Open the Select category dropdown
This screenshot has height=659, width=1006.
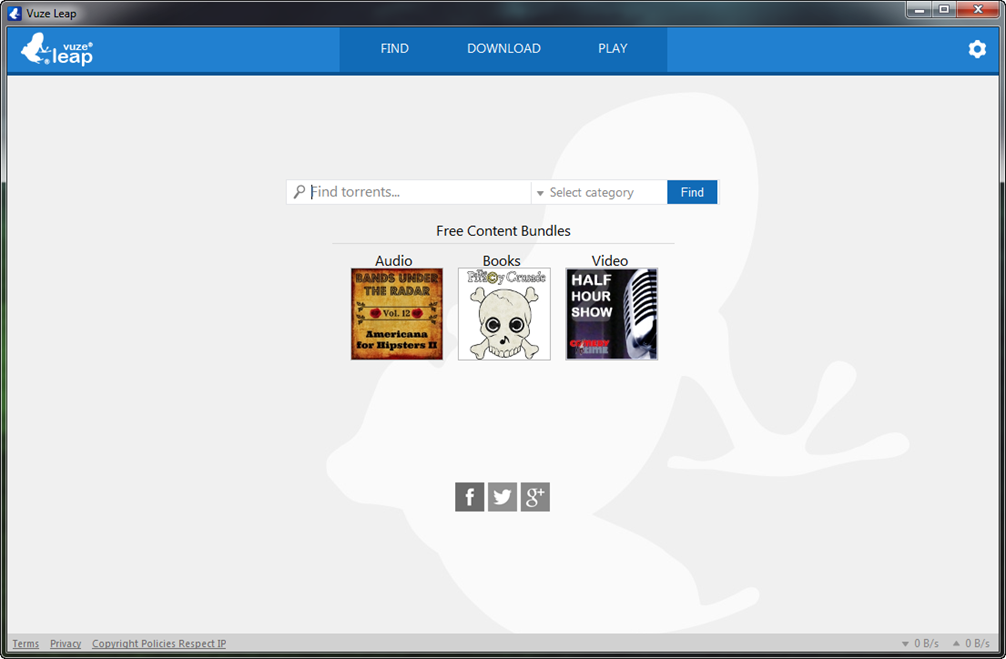coord(599,193)
